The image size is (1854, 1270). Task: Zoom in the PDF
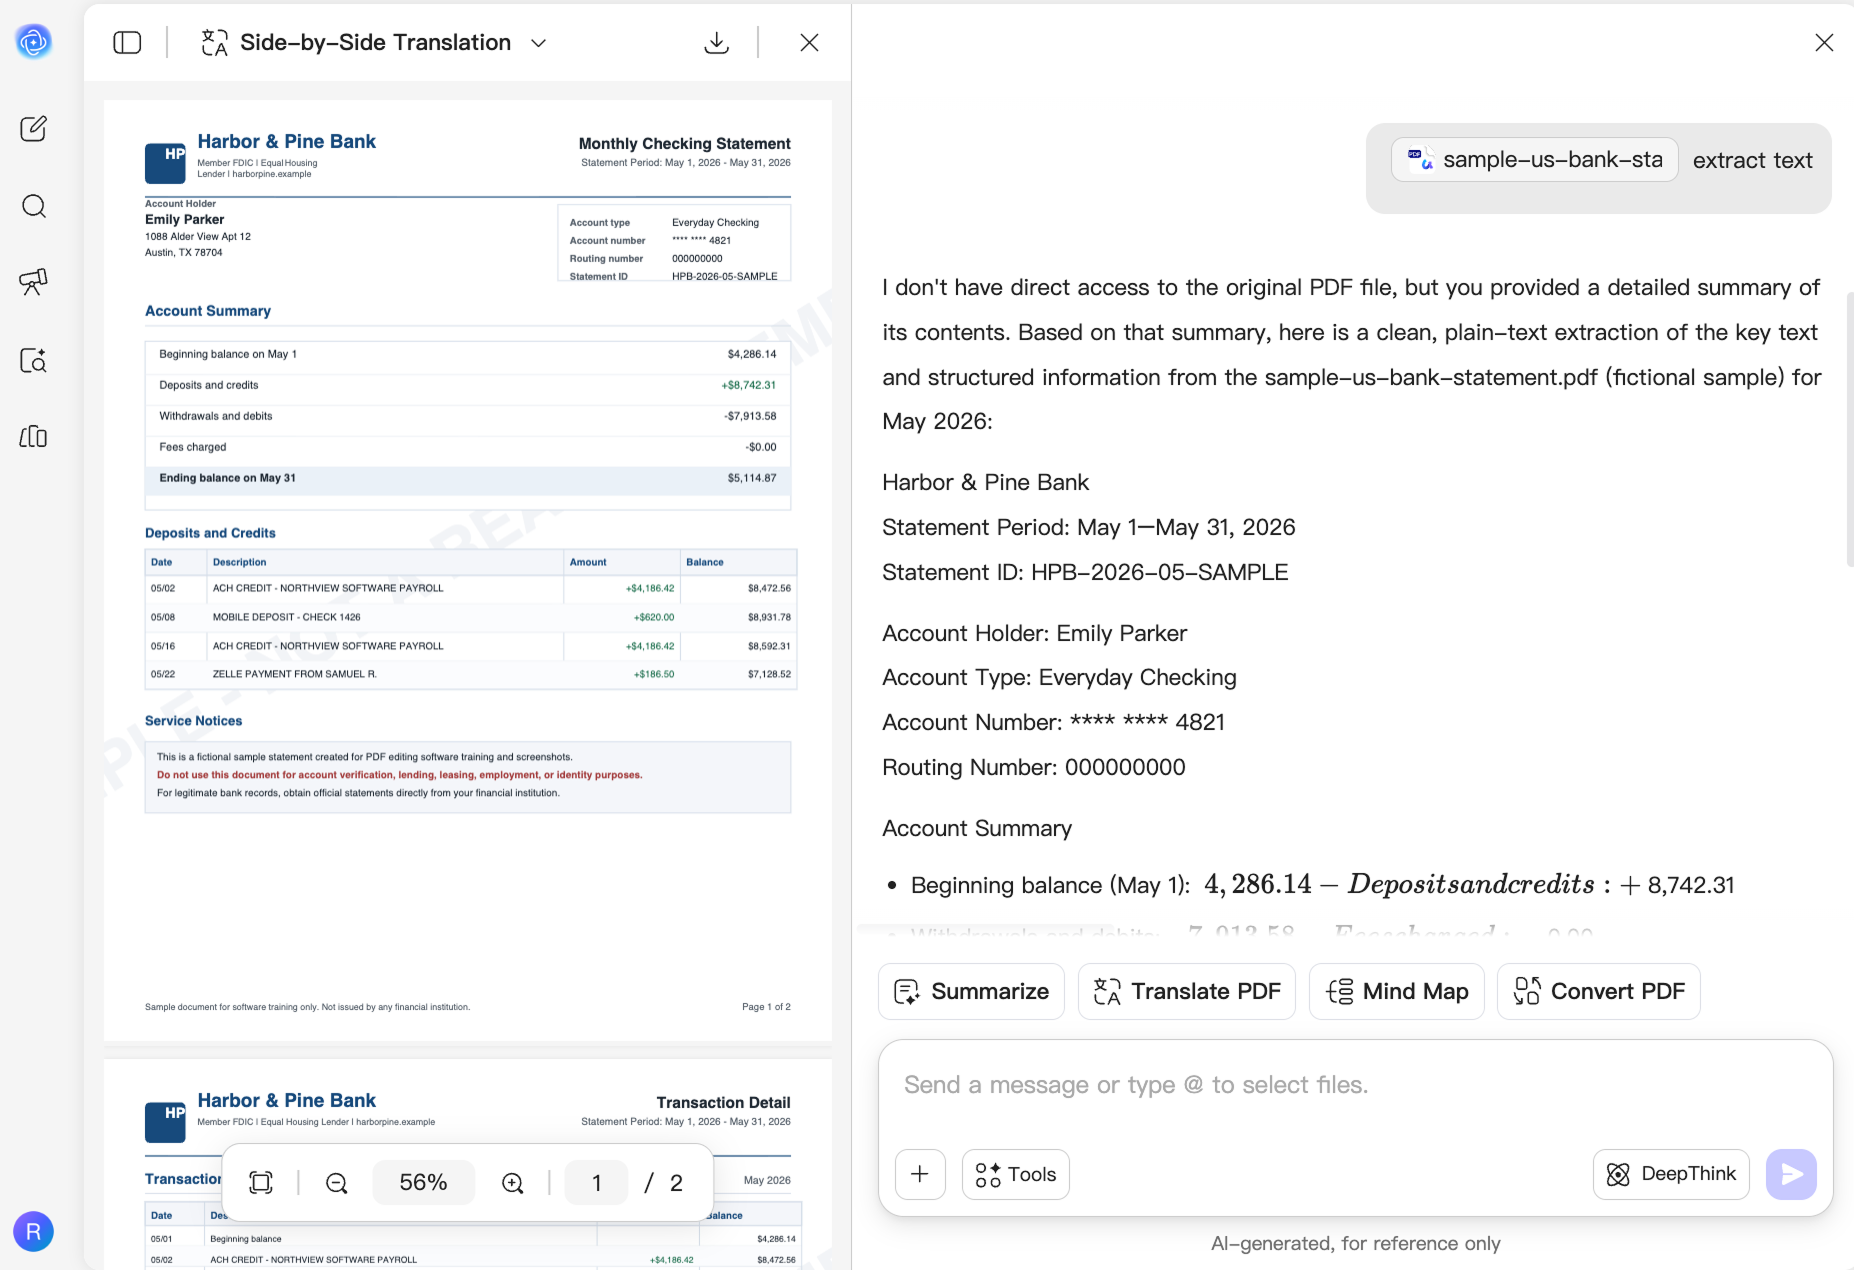pyautogui.click(x=513, y=1183)
